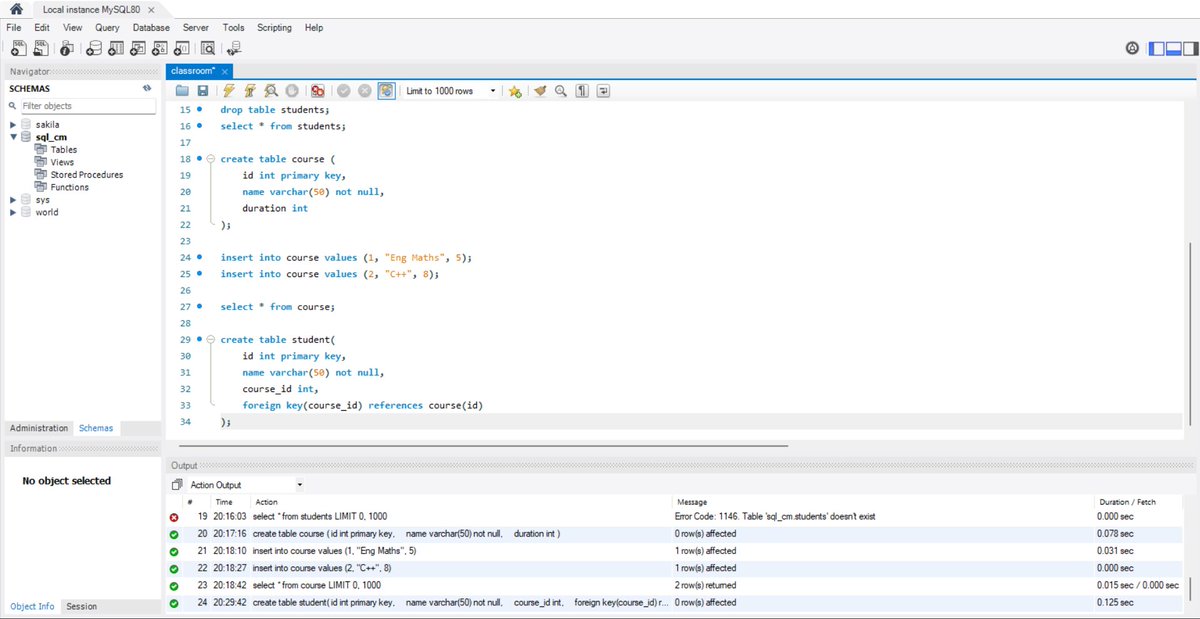The image size is (1200, 619).
Task: Close the classroom query tab
Action: coord(226,71)
